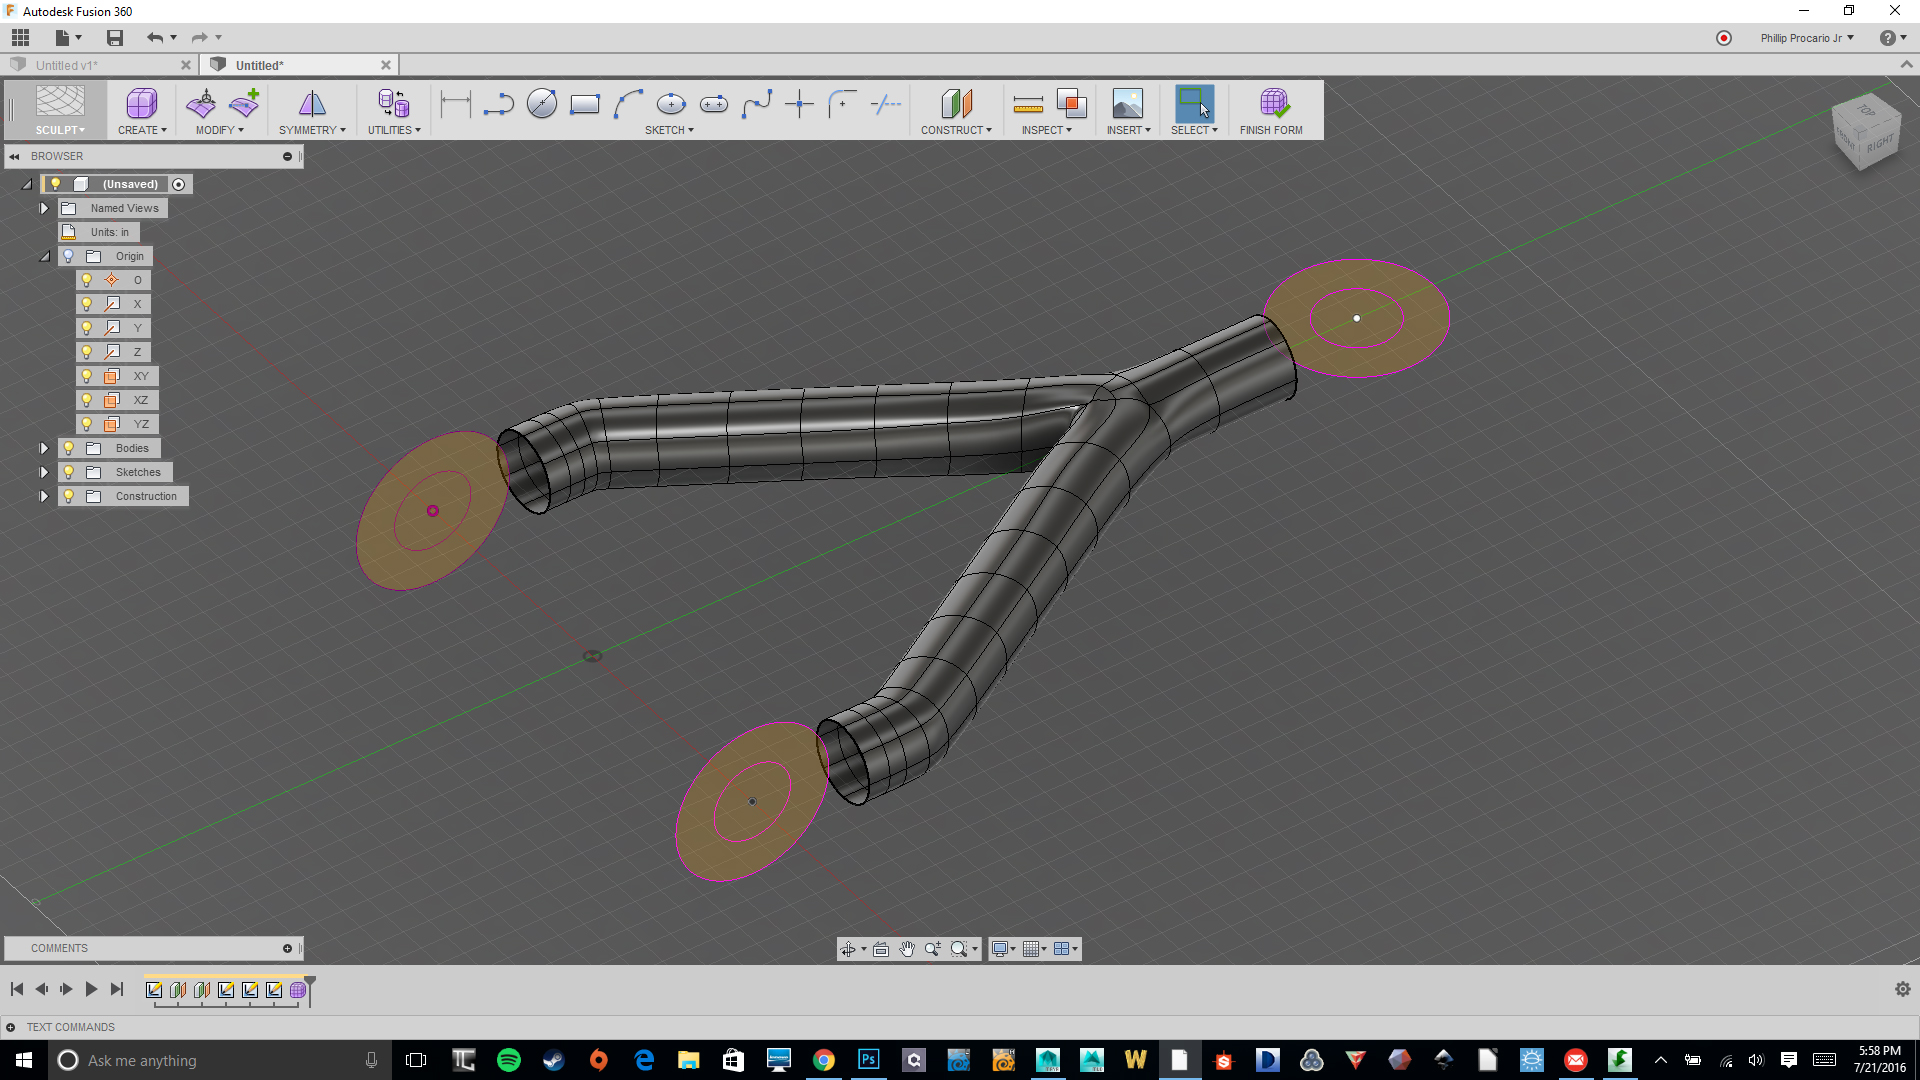
Task: Open the CREATE dropdown menu
Action: coord(142,130)
